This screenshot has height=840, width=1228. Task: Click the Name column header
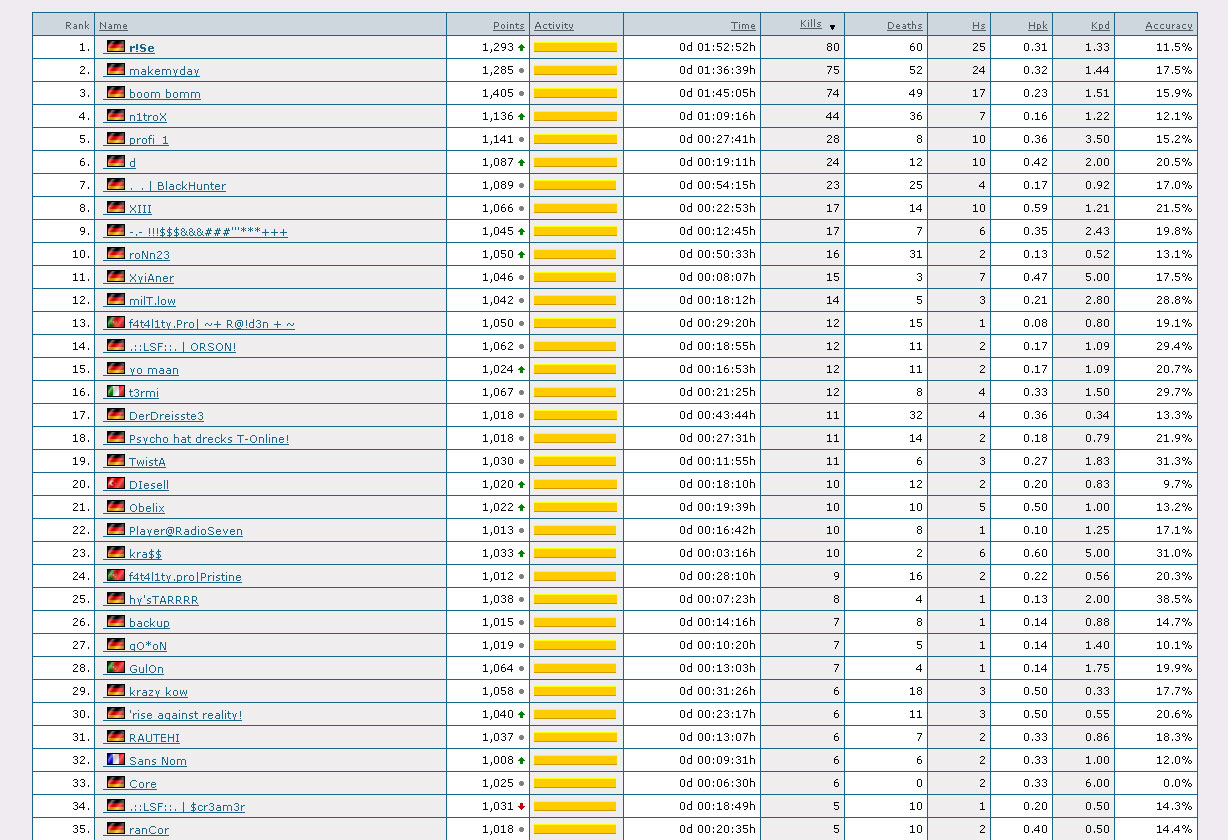click(113, 25)
